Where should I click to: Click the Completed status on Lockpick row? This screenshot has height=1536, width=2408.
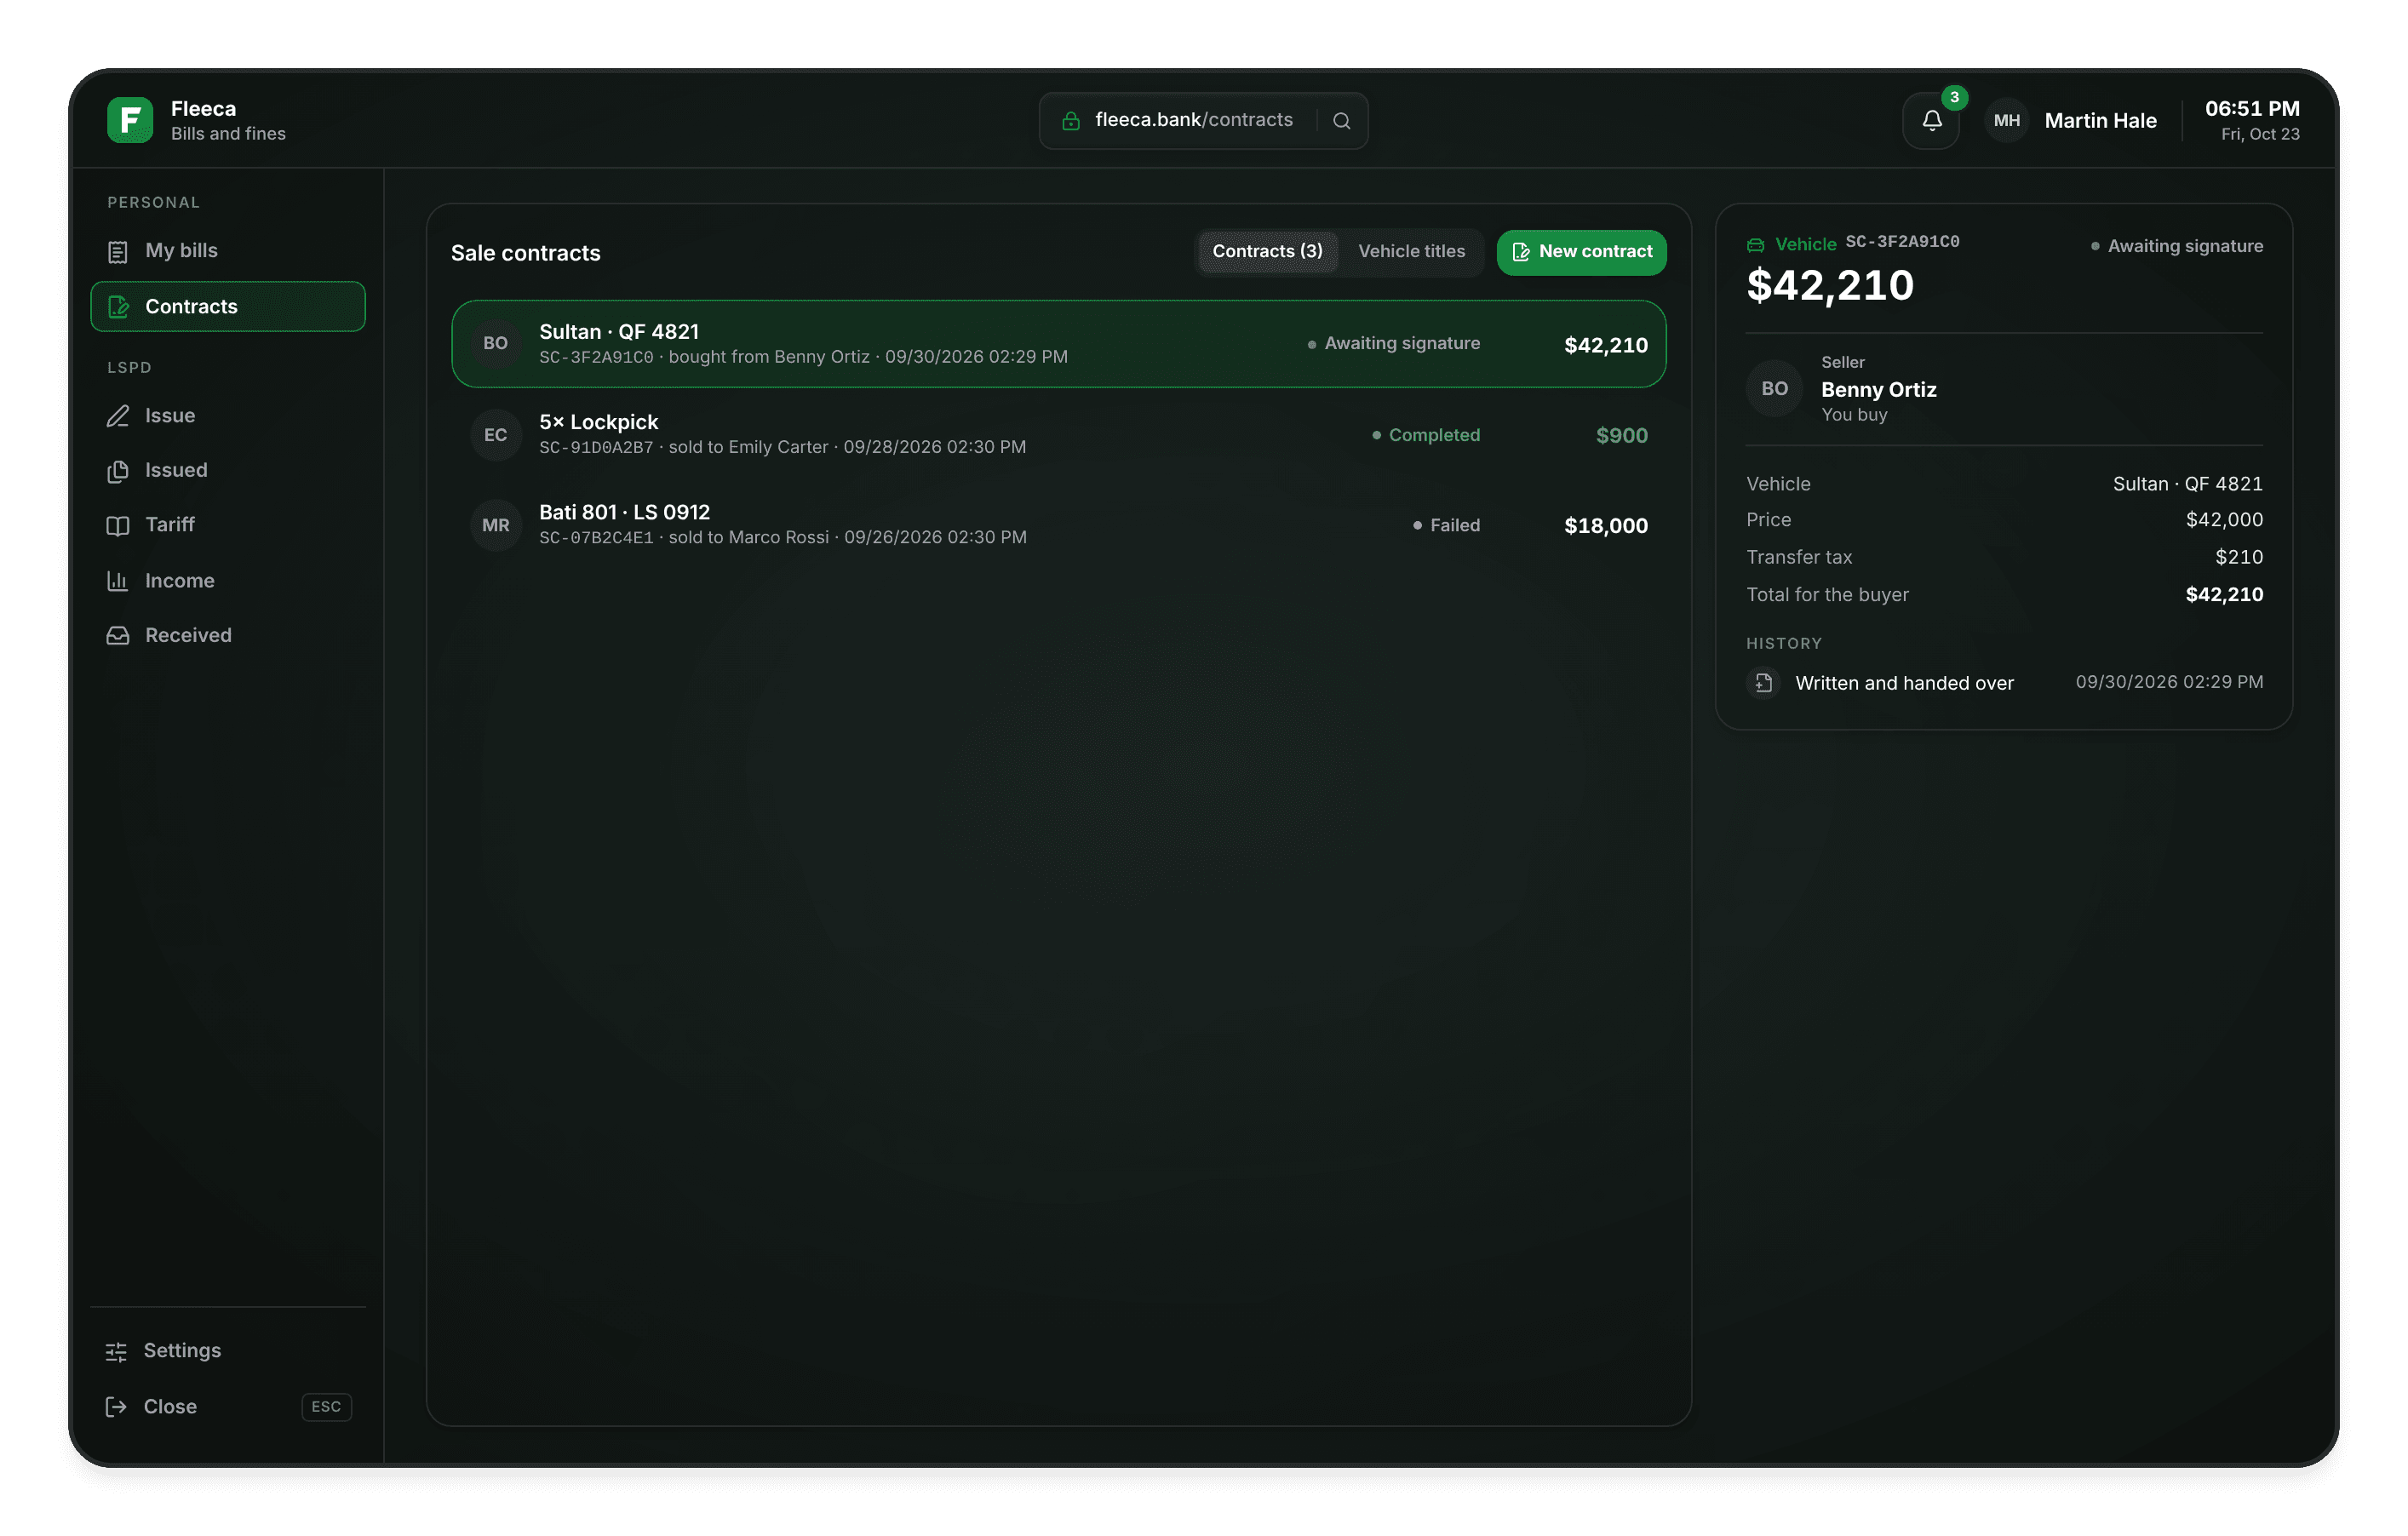(x=1426, y=435)
